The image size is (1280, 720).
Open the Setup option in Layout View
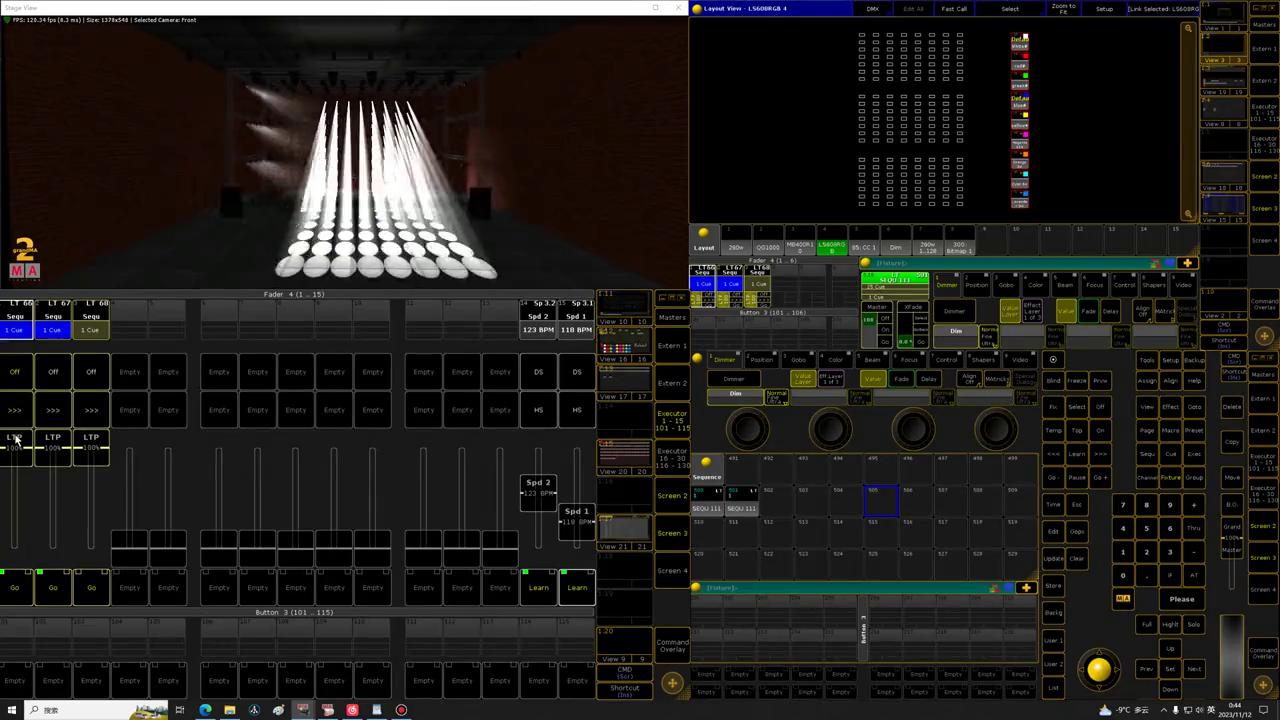tap(1104, 9)
